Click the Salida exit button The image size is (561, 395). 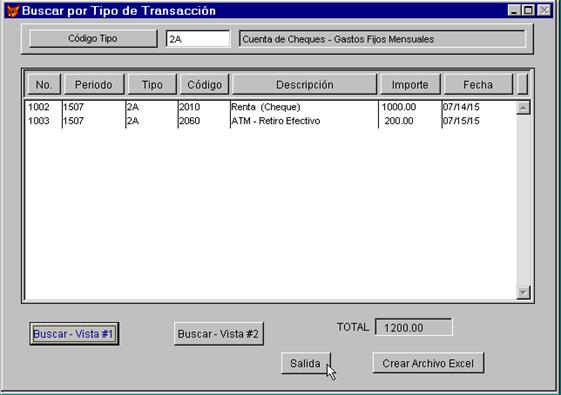pyautogui.click(x=306, y=363)
